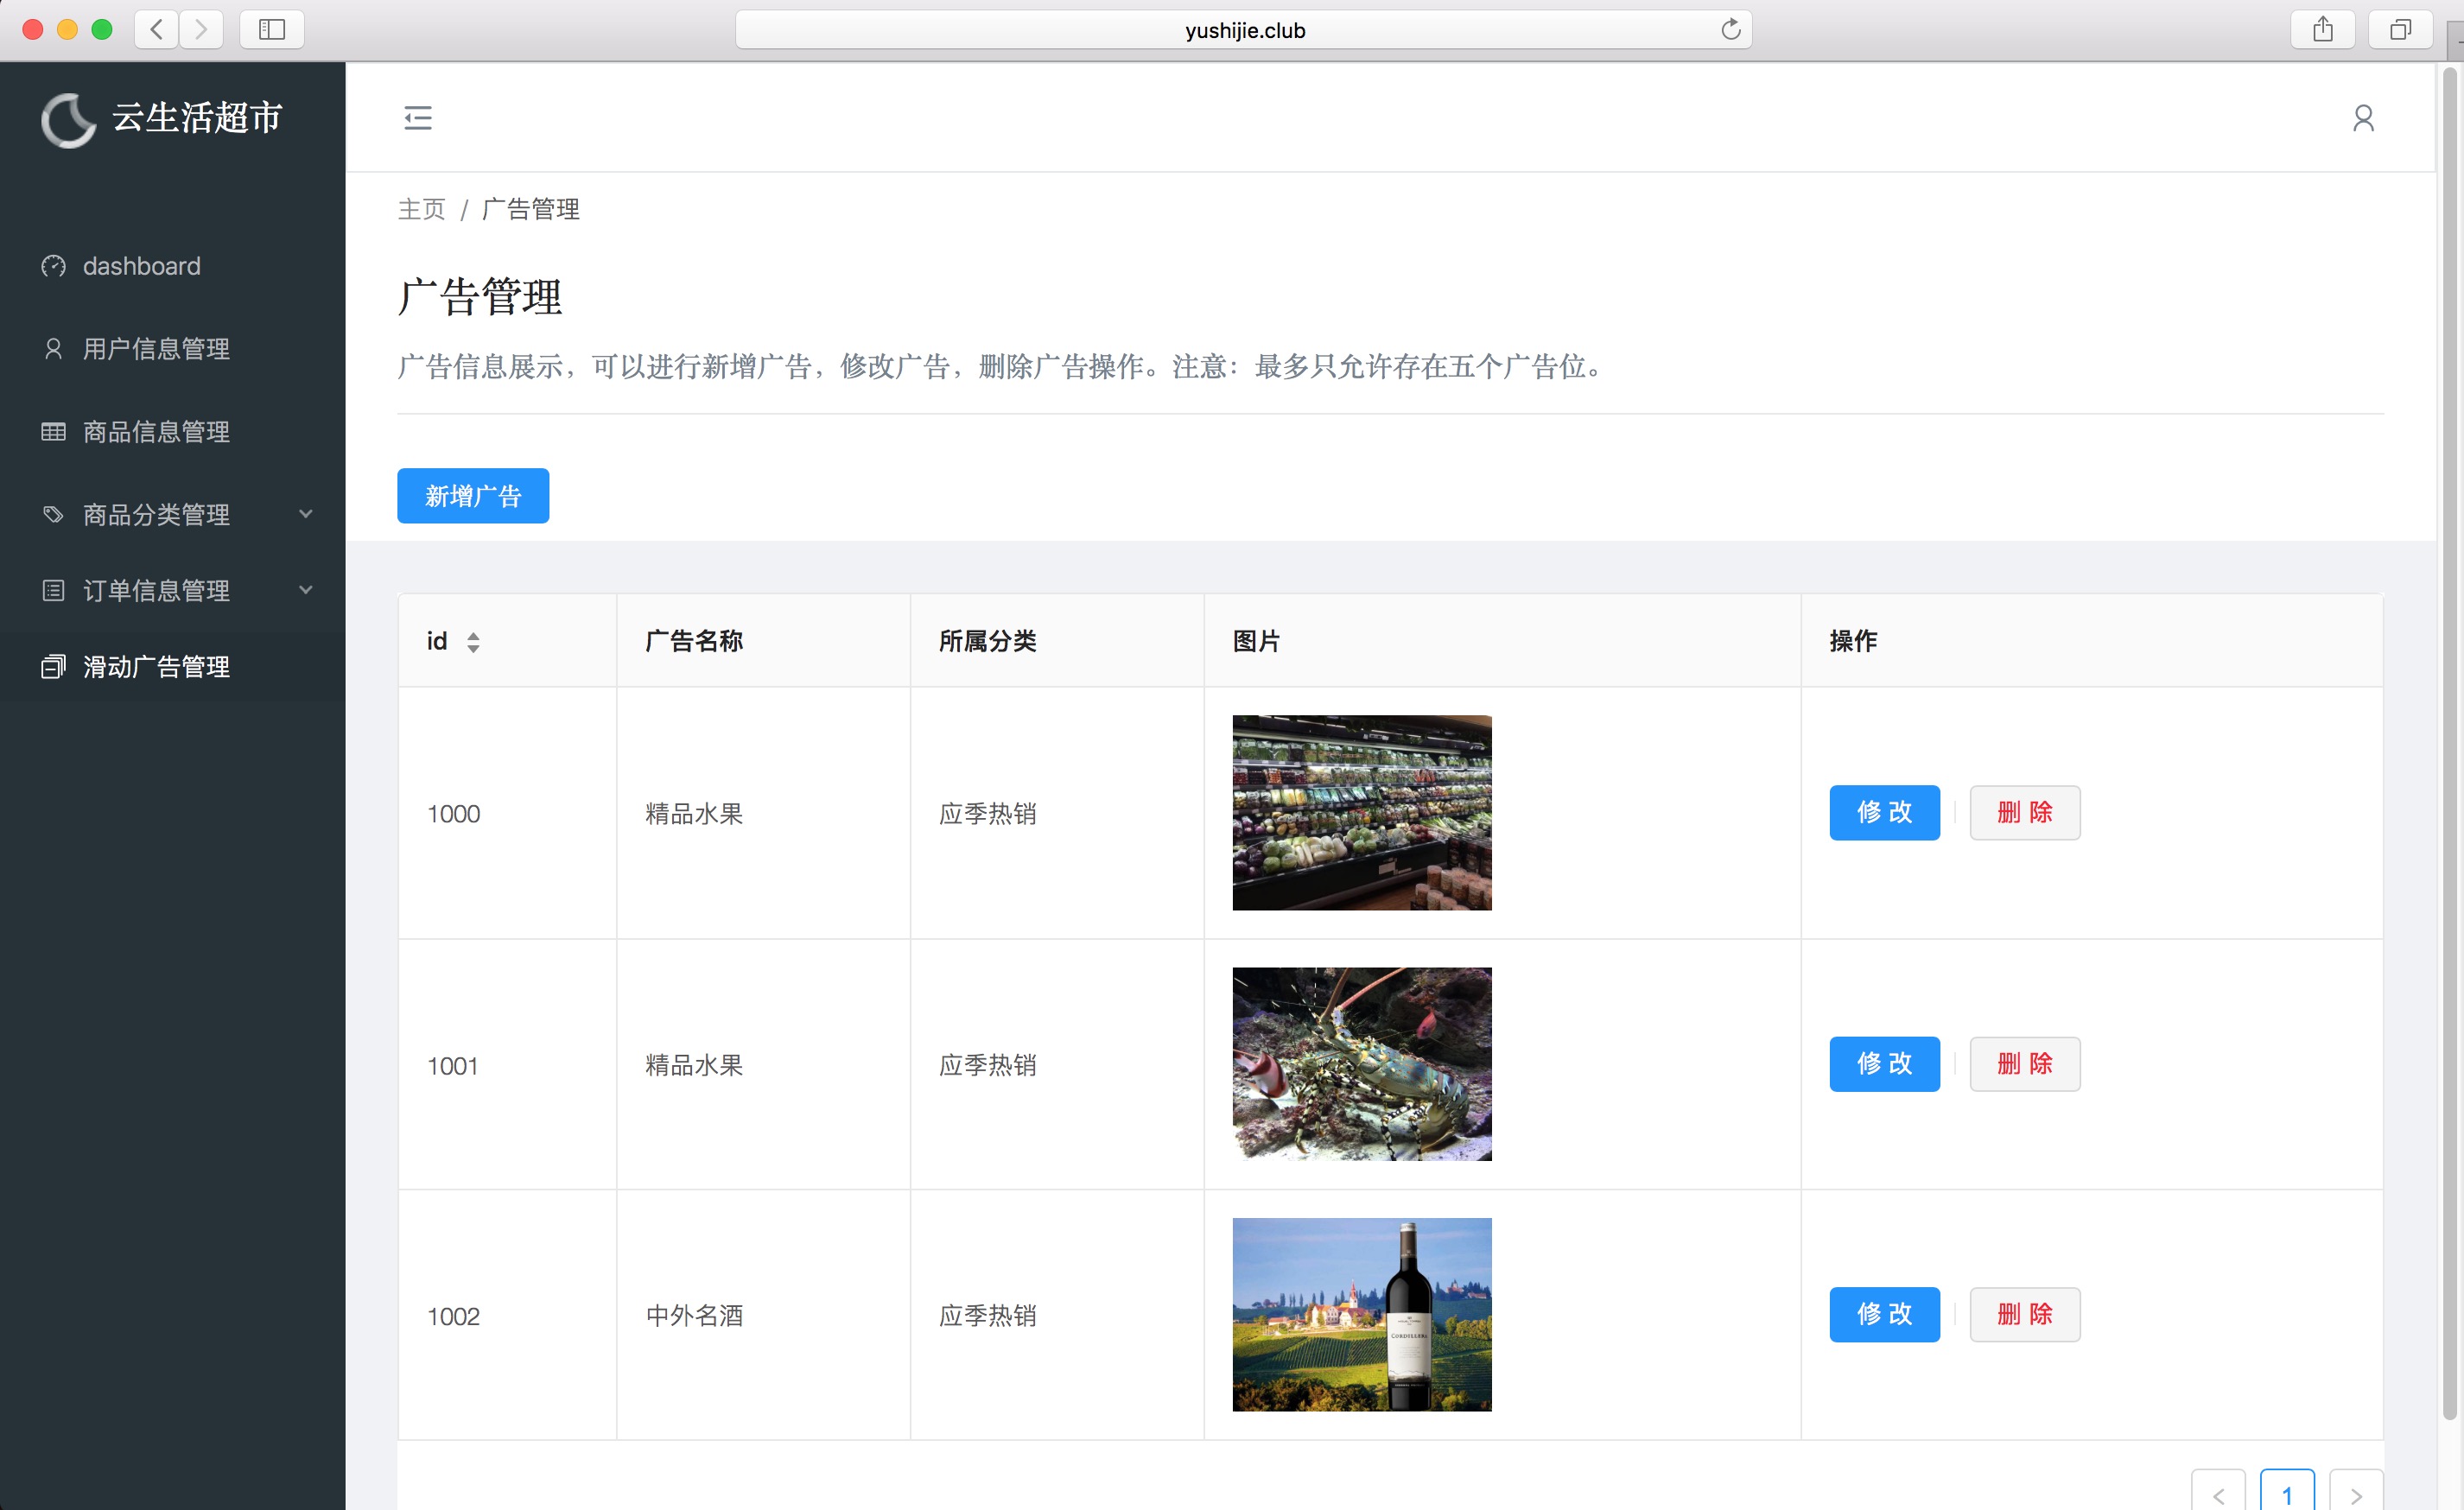2464x1510 pixels.
Task: Open 用户信息管理 menu item
Action: [x=156, y=349]
